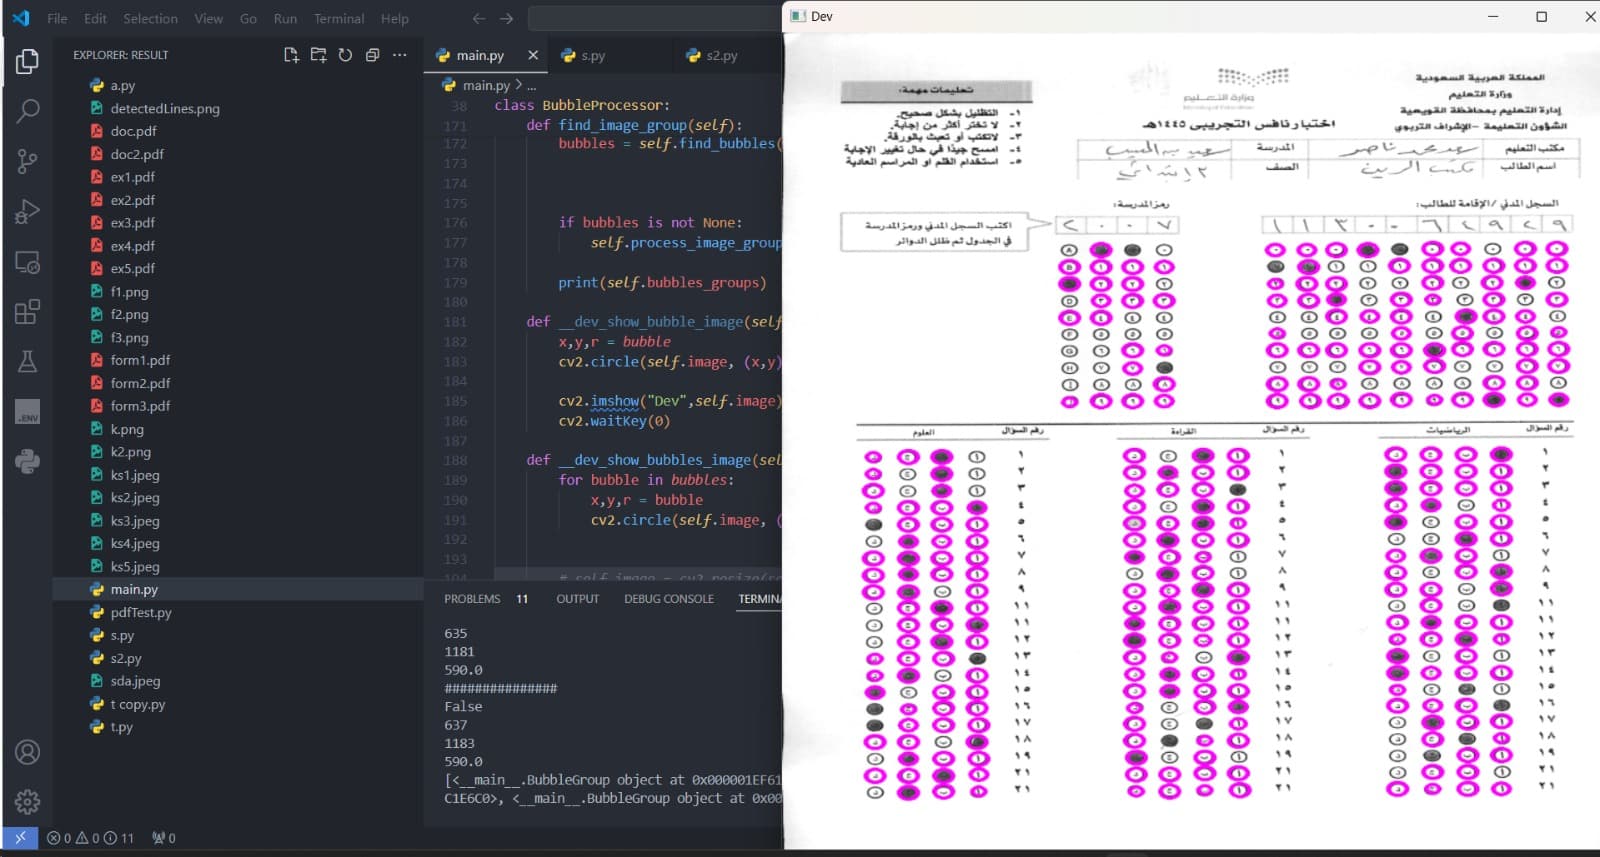Screen dimensions: 1600x857
Task: Click the New Folder icon in Explorer
Action: 318,55
